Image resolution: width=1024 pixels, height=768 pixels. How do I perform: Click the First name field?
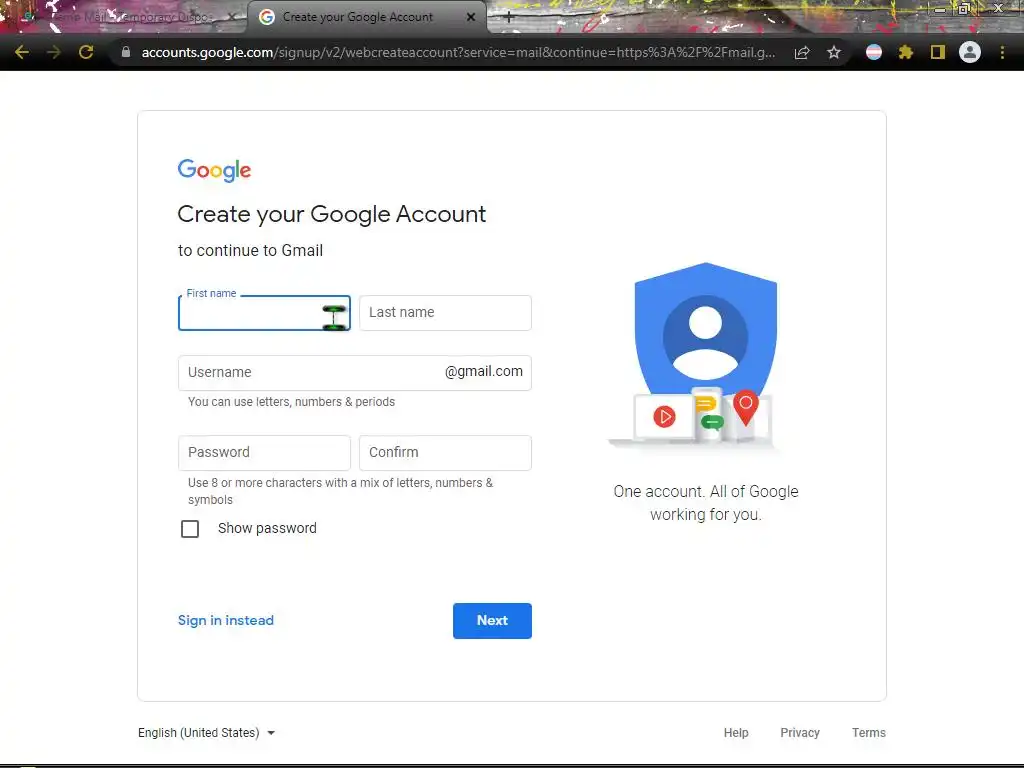tap(264, 313)
